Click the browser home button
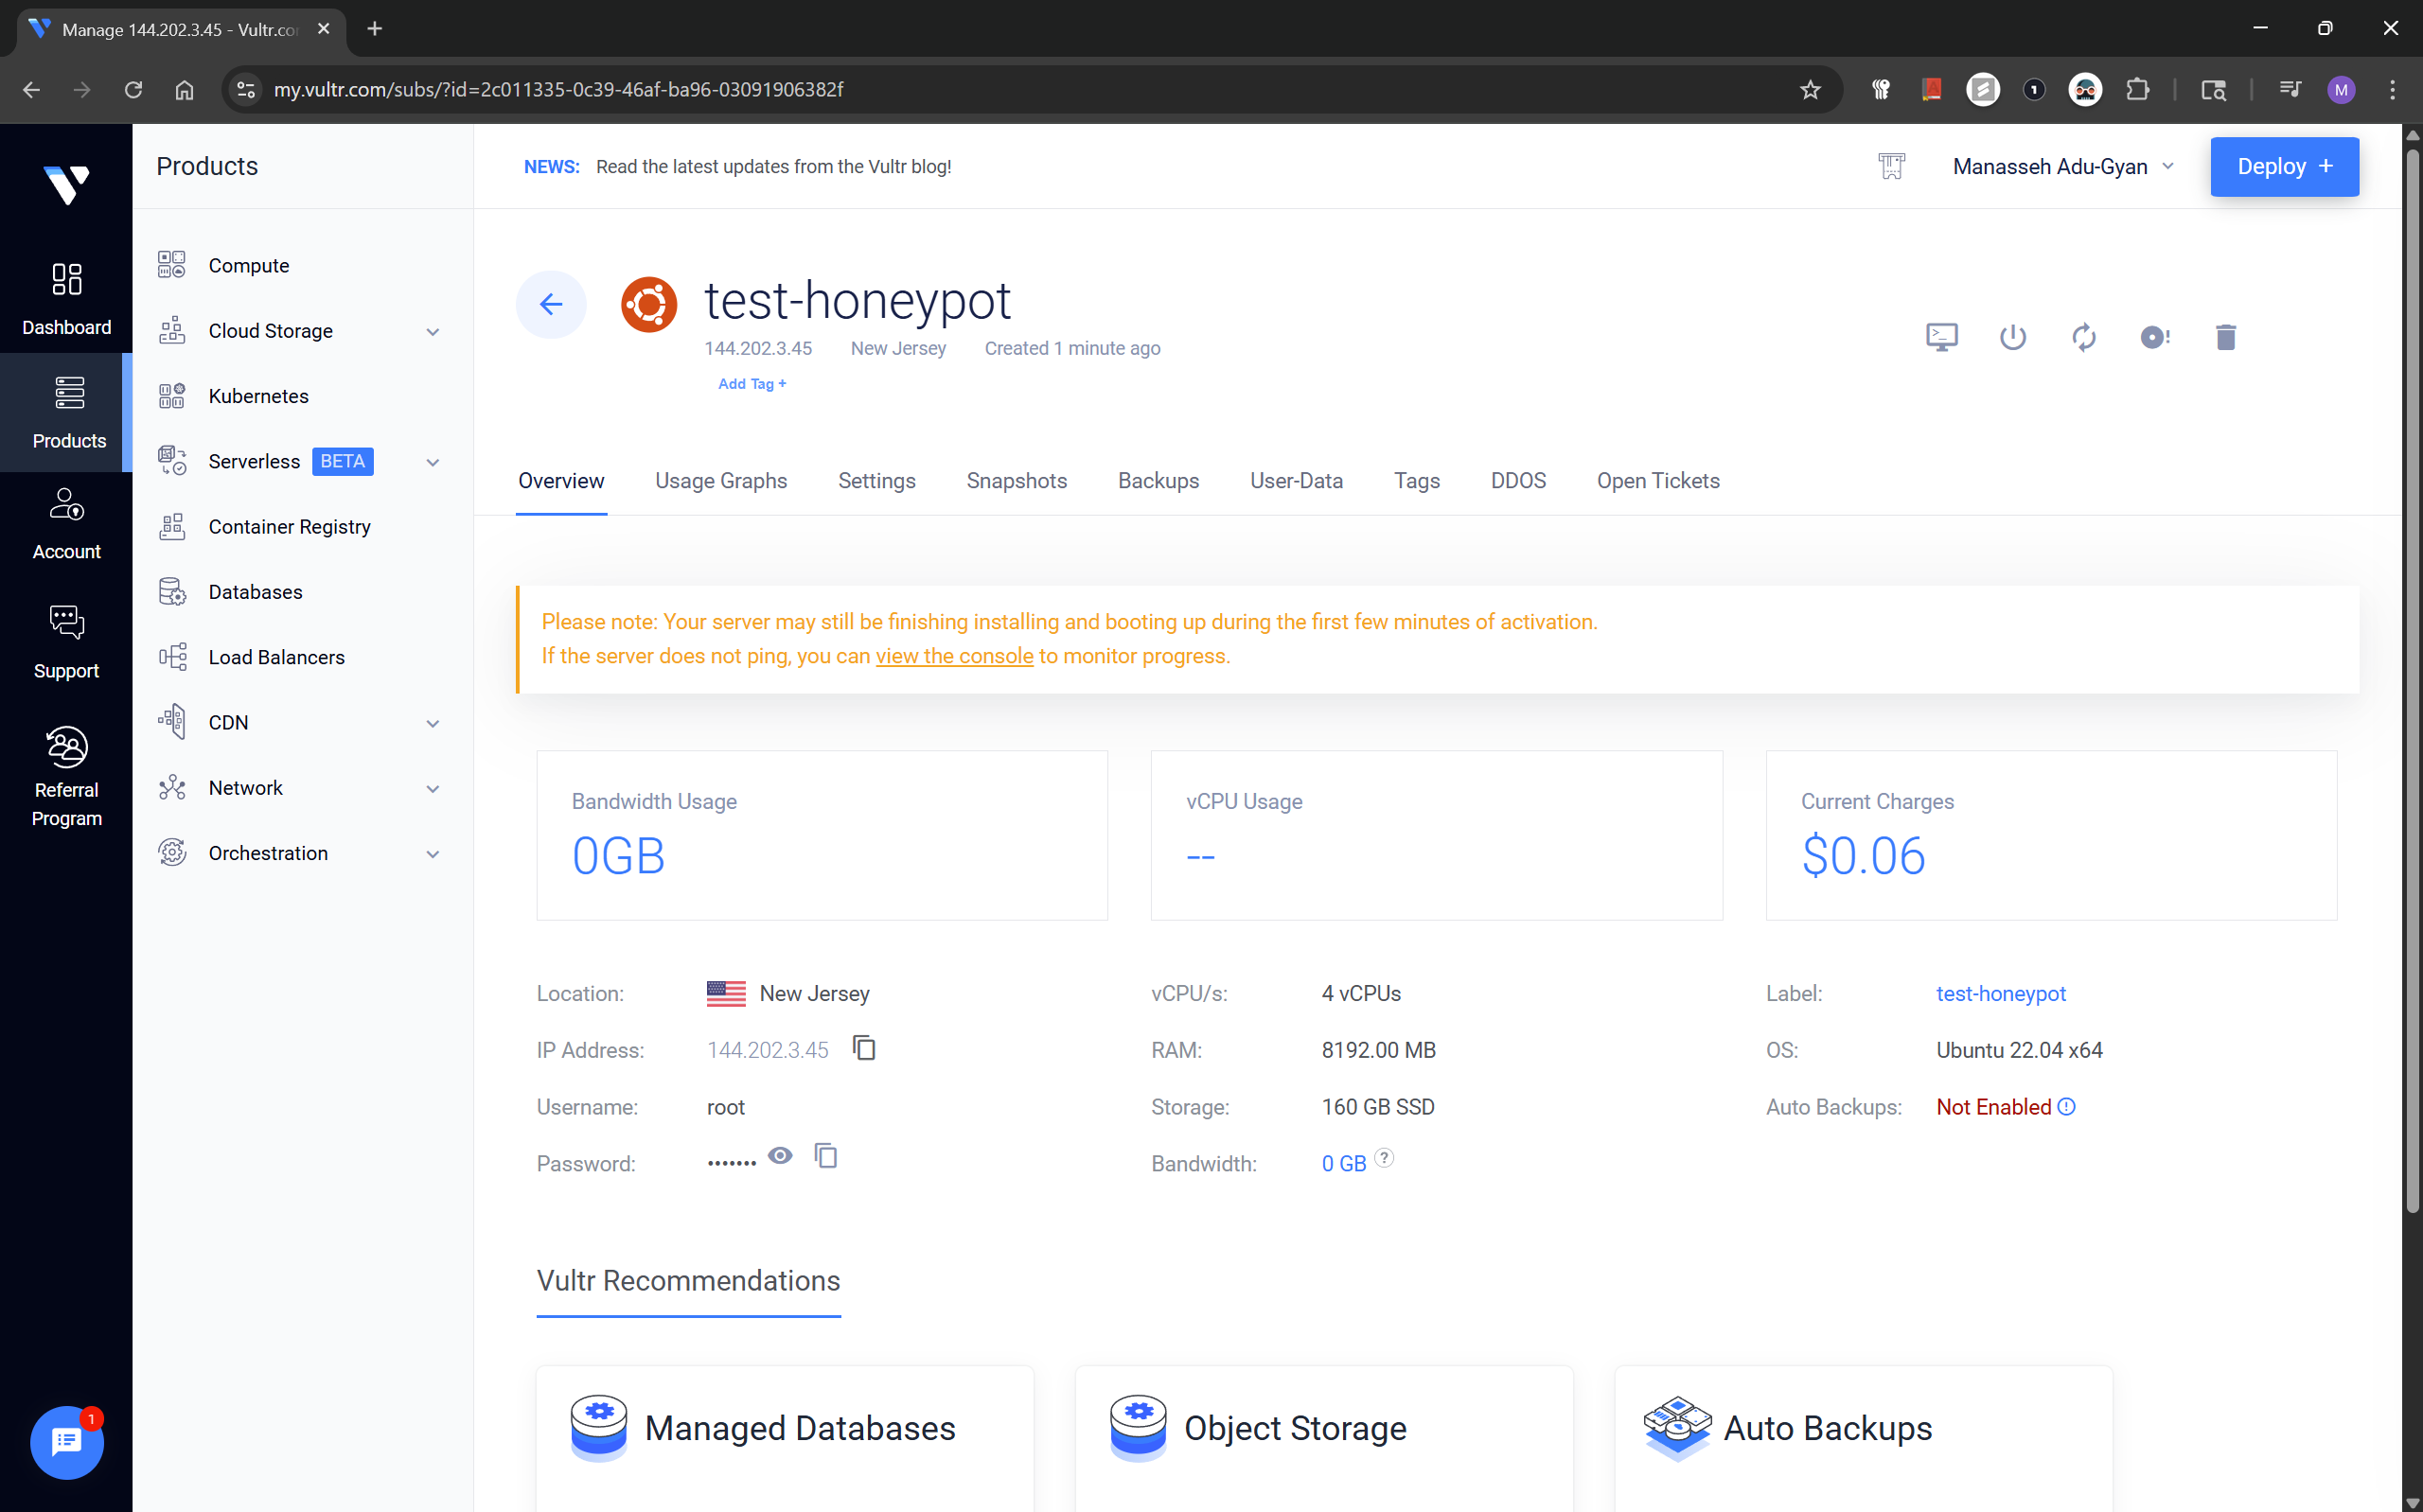The width and height of the screenshot is (2423, 1512). [184, 90]
